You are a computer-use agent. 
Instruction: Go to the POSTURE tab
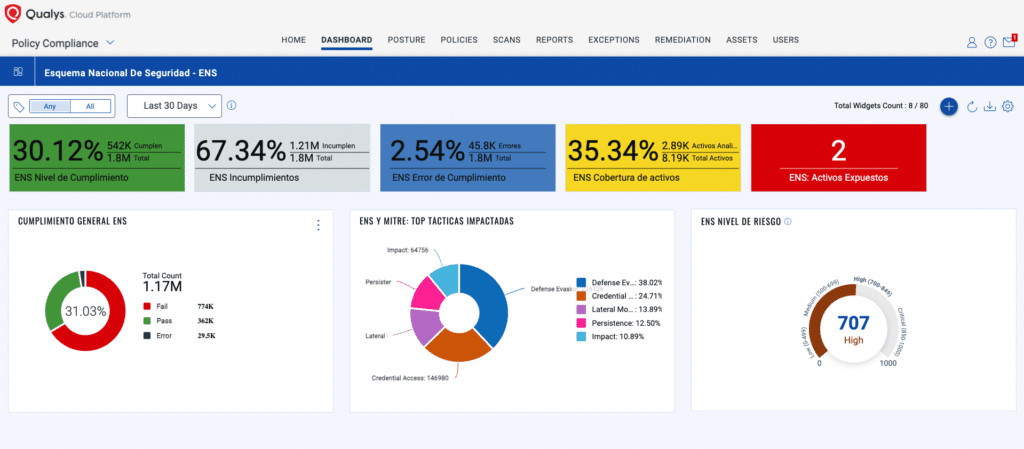pos(406,40)
